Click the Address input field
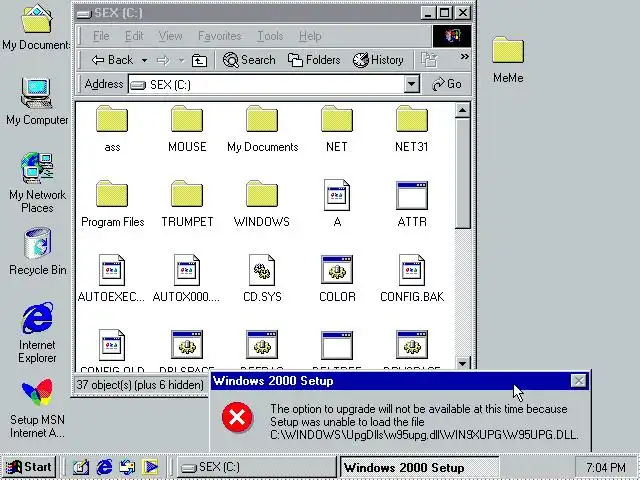 tap(267, 84)
